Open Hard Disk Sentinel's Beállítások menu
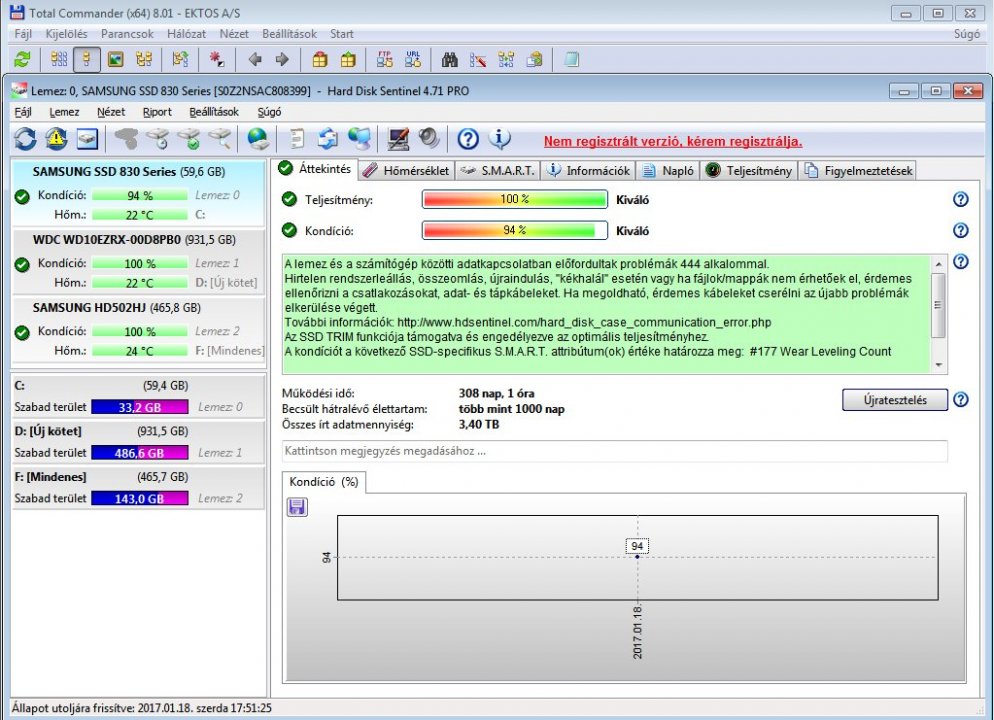Image resolution: width=994 pixels, height=720 pixels. pyautogui.click(x=214, y=112)
